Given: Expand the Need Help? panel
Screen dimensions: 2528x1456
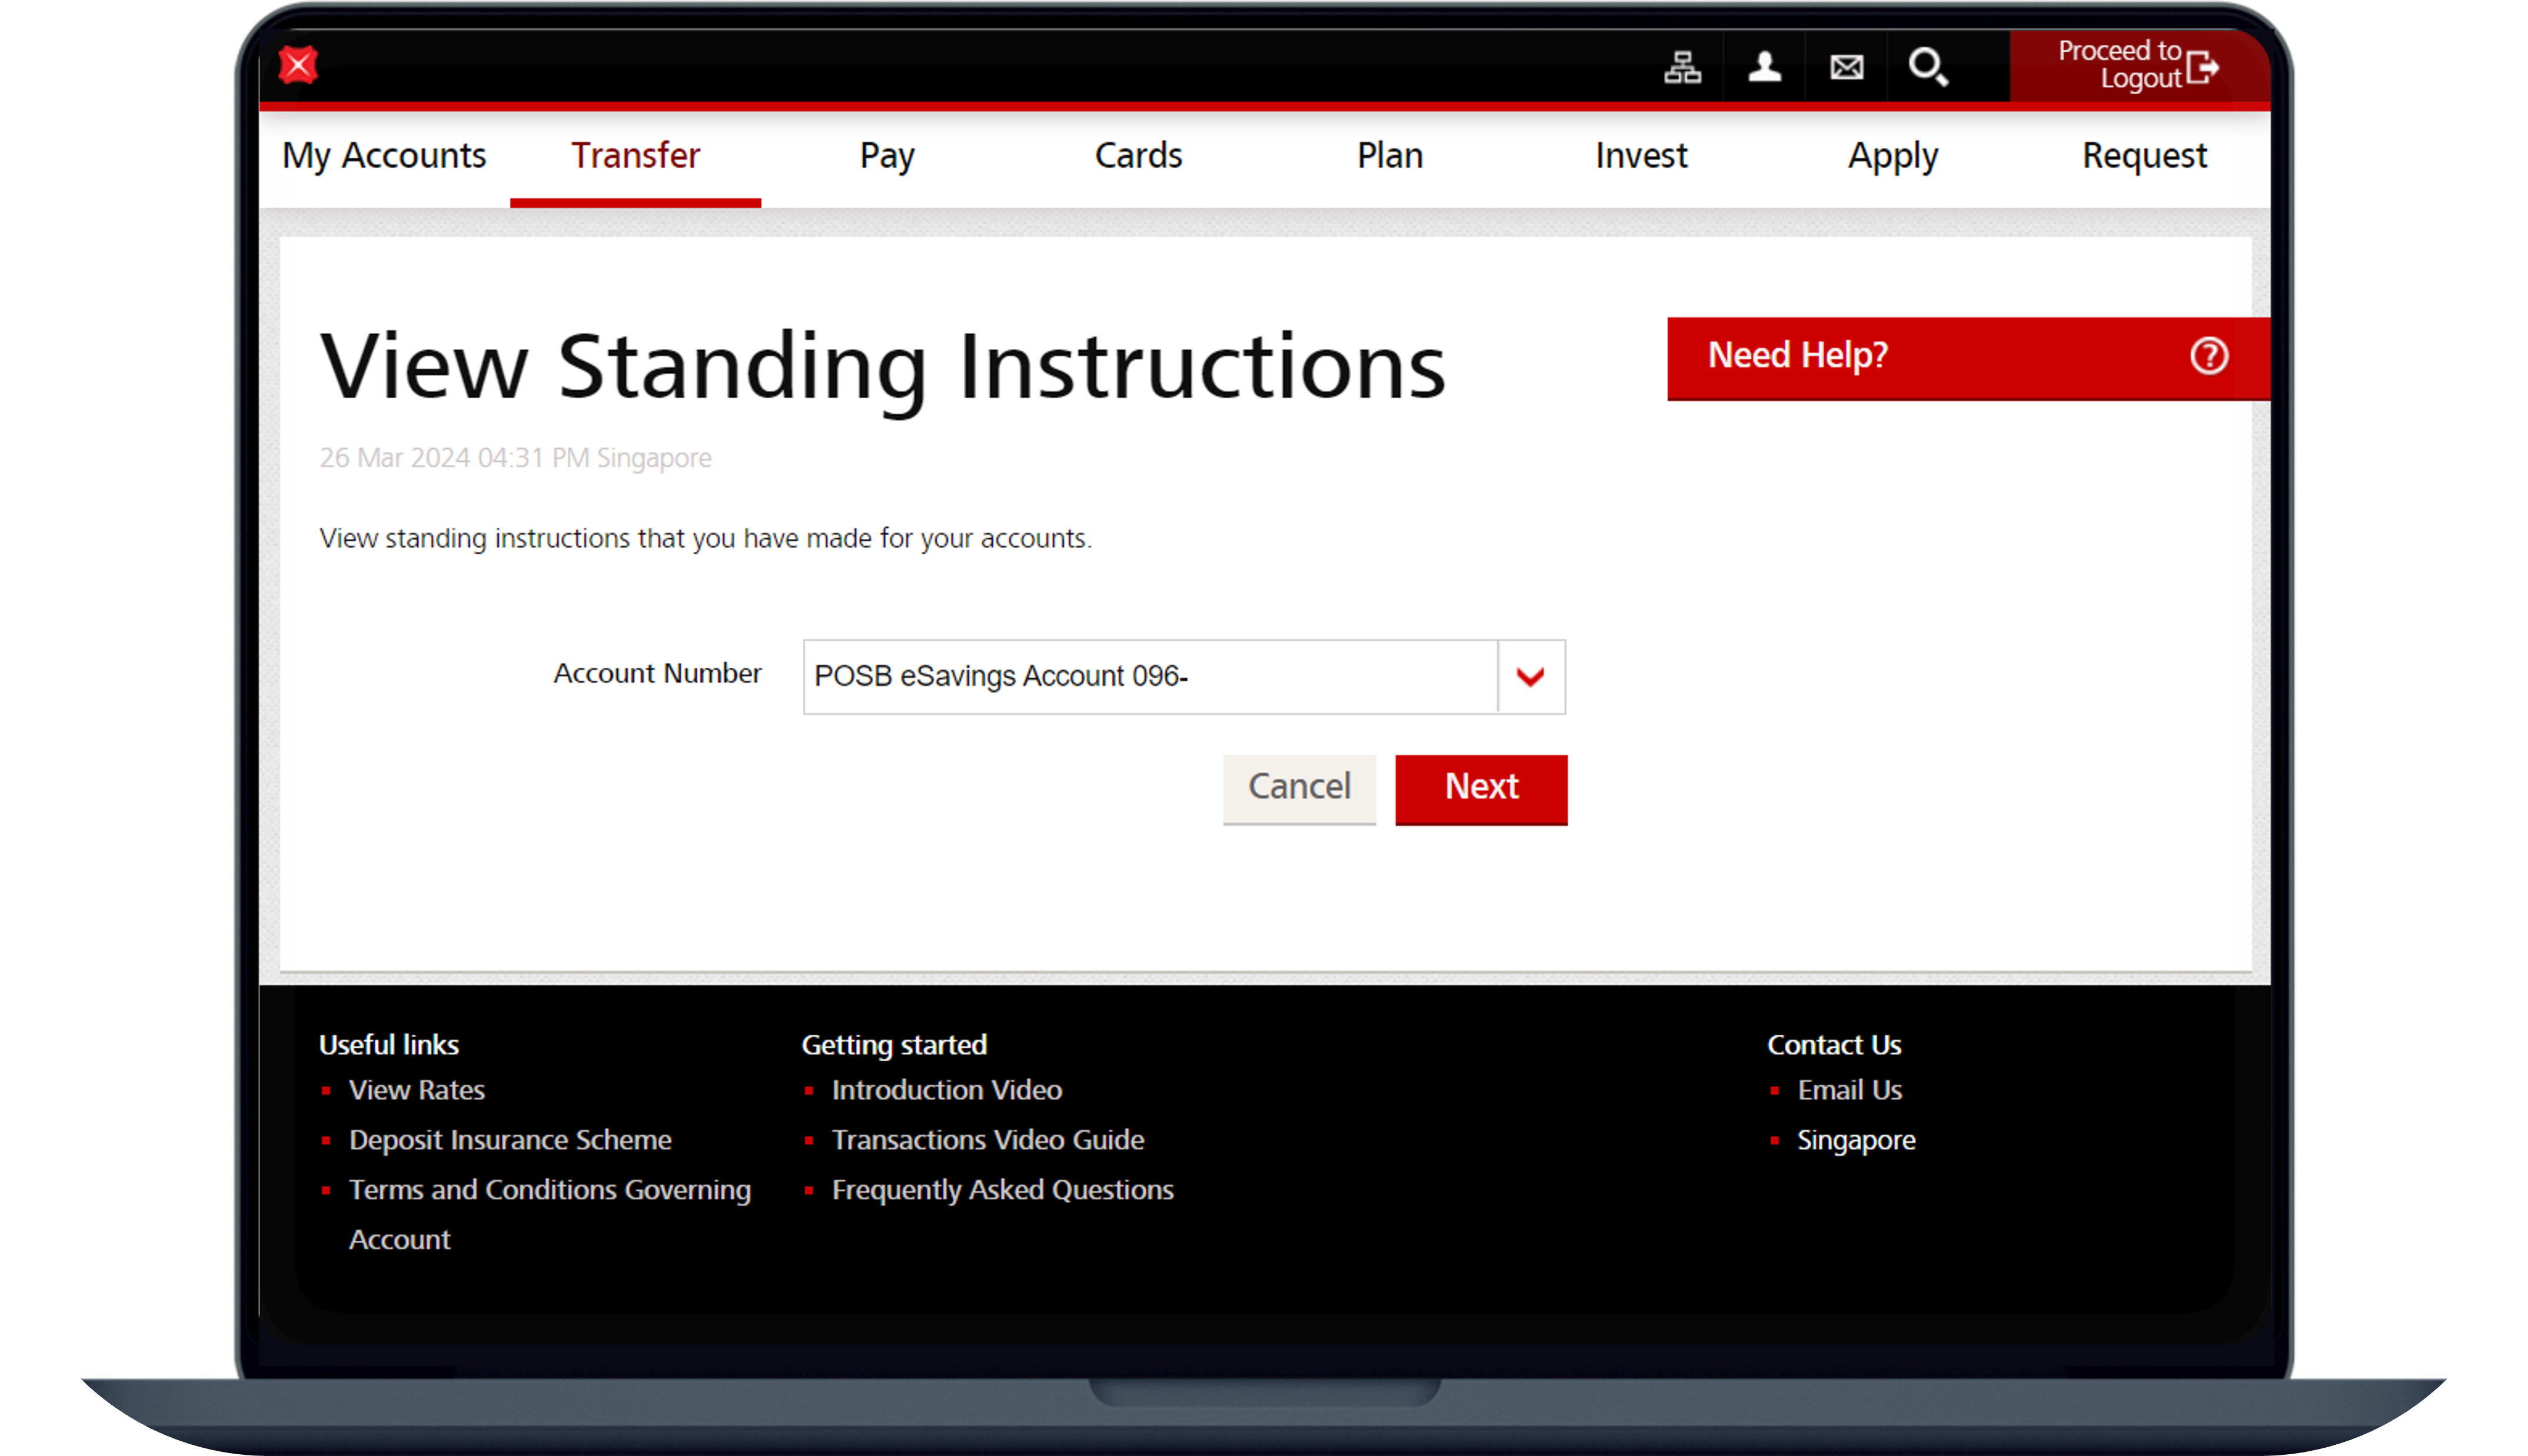Looking at the screenshot, I should point(1968,358).
